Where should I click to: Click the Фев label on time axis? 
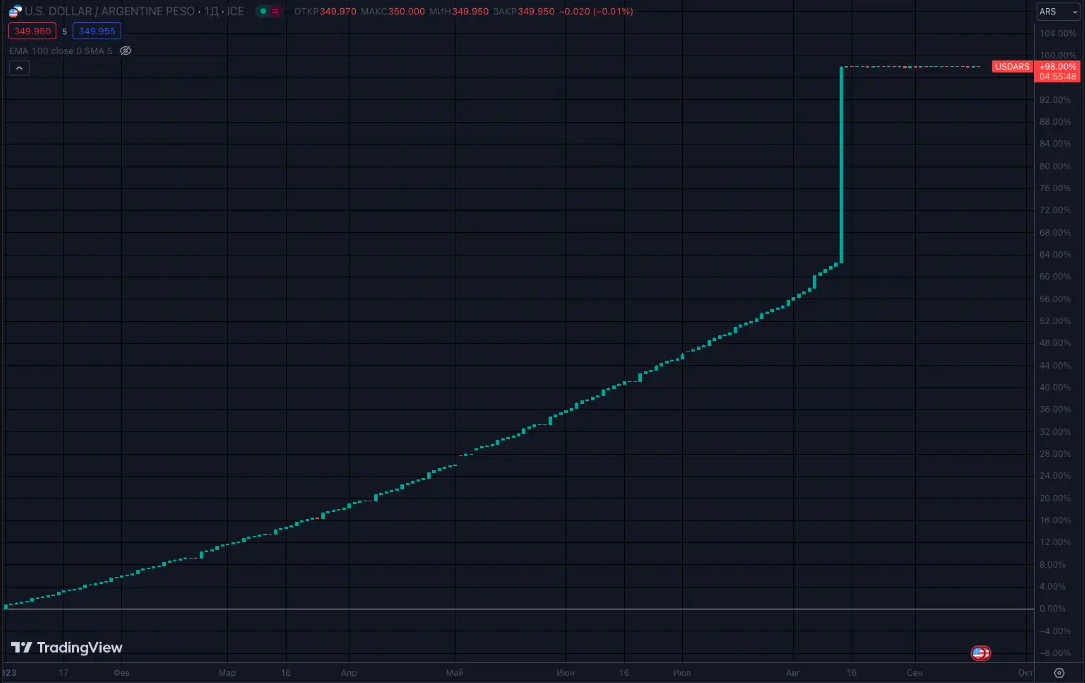click(x=121, y=673)
